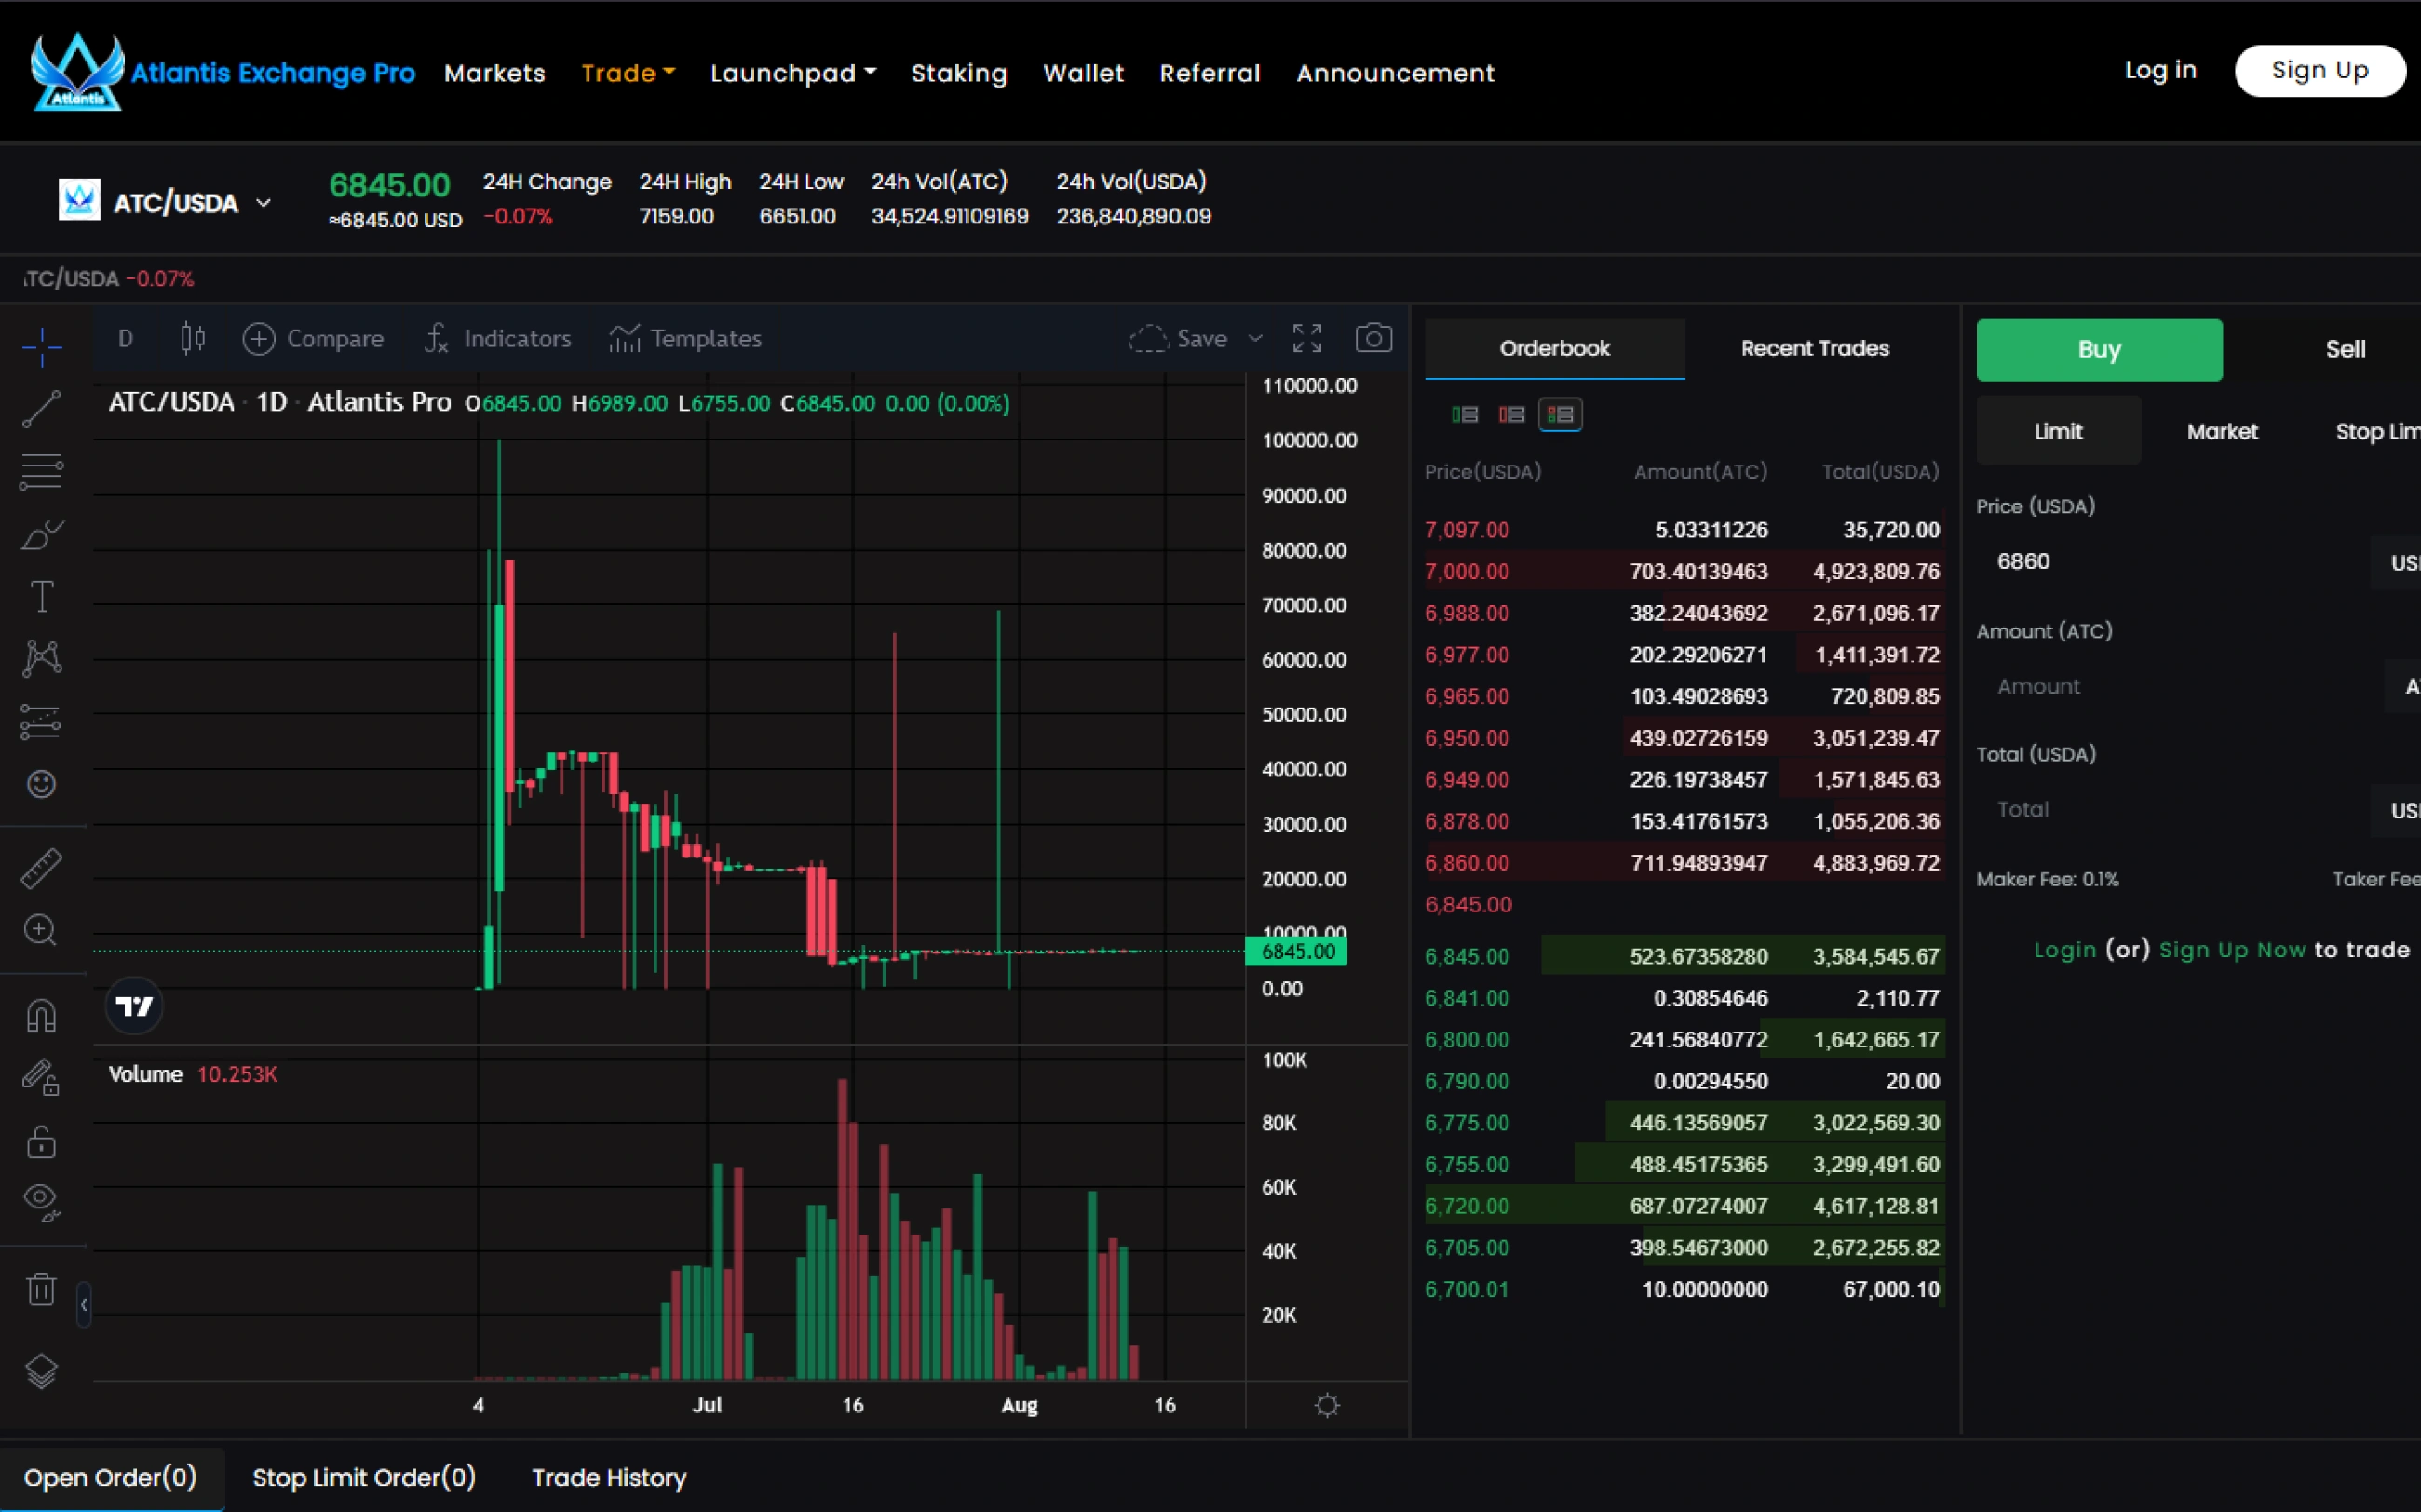Toggle stay in drawing mode
Screen dimensions: 2421x1512
pyautogui.click(x=42, y=1077)
